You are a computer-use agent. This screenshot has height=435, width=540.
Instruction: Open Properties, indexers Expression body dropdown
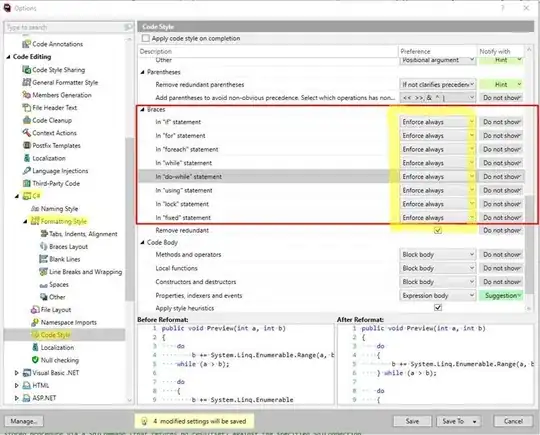tap(437, 296)
